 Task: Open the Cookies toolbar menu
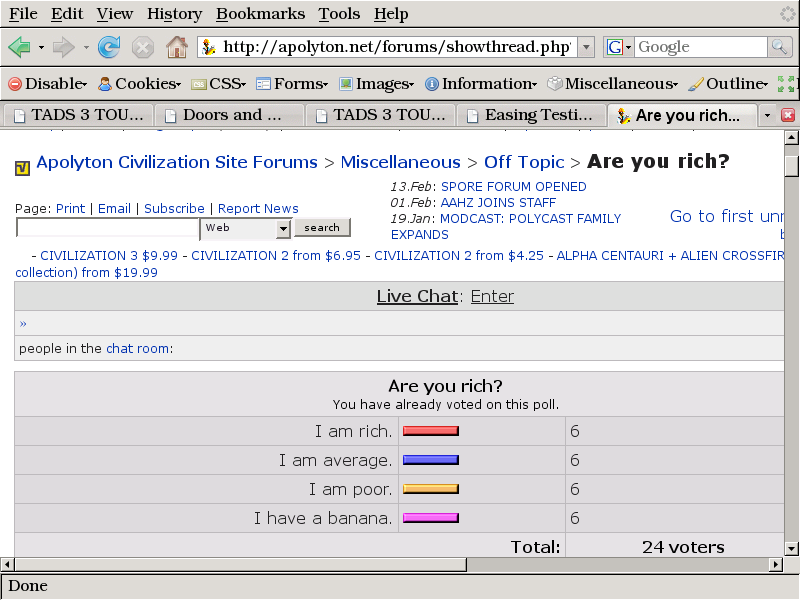tap(139, 84)
